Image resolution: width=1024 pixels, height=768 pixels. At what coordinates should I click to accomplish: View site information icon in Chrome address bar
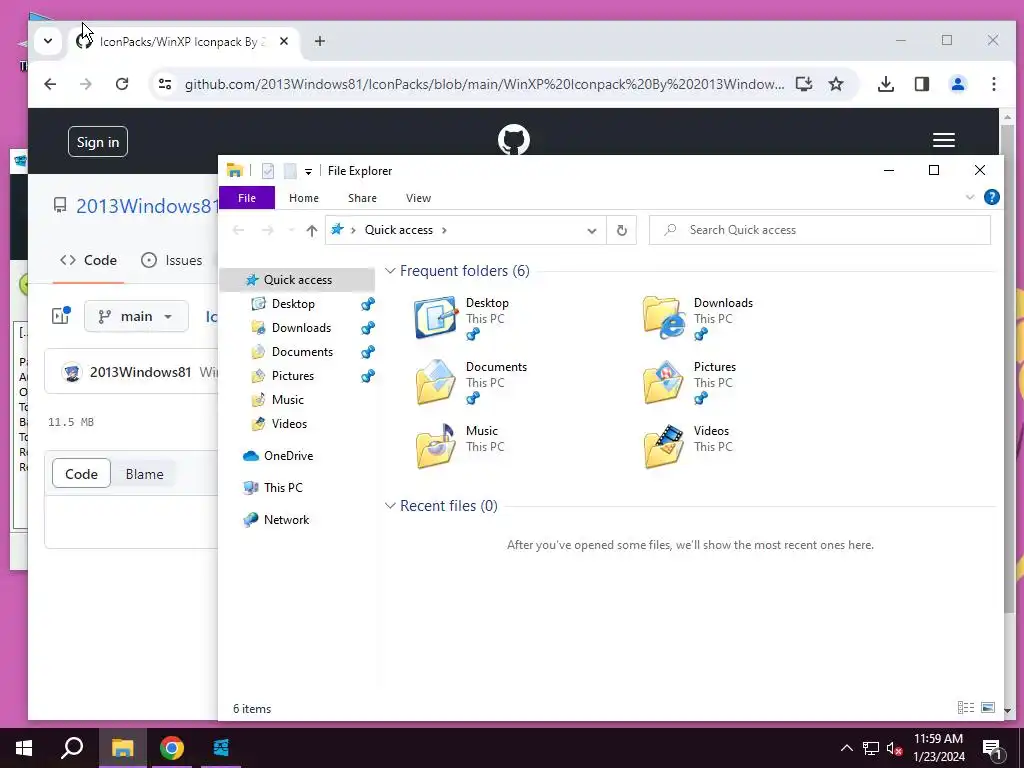pyautogui.click(x=165, y=84)
